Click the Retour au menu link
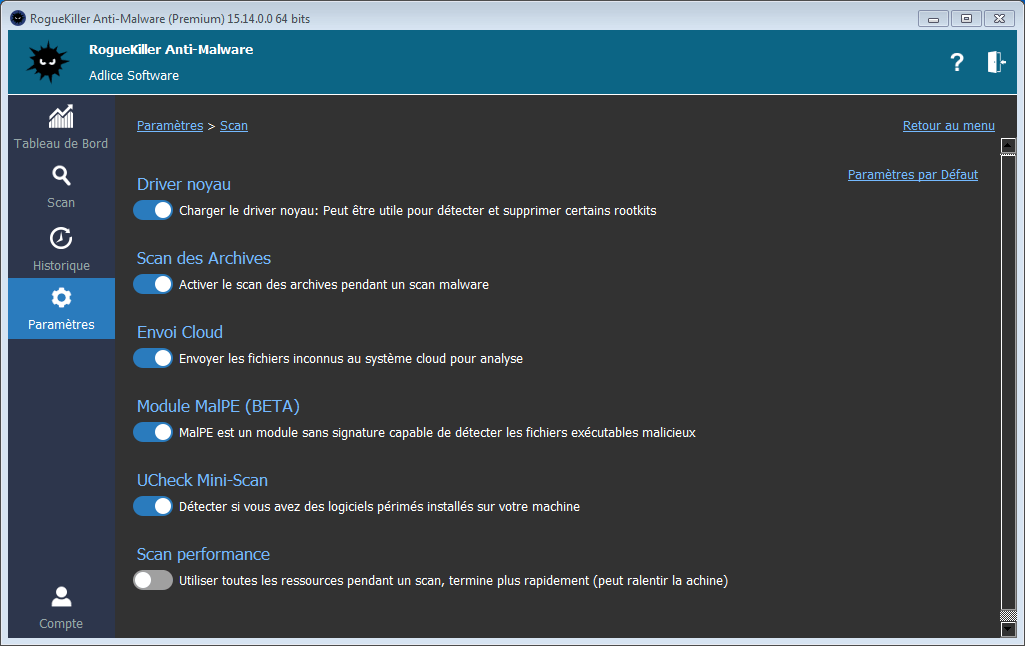The width and height of the screenshot is (1025, 646). point(948,126)
